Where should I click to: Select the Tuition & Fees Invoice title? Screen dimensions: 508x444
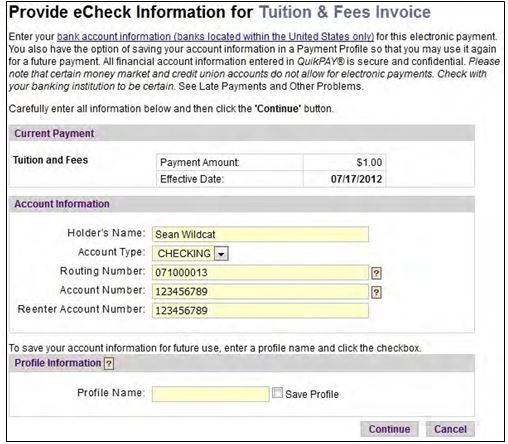(x=345, y=12)
